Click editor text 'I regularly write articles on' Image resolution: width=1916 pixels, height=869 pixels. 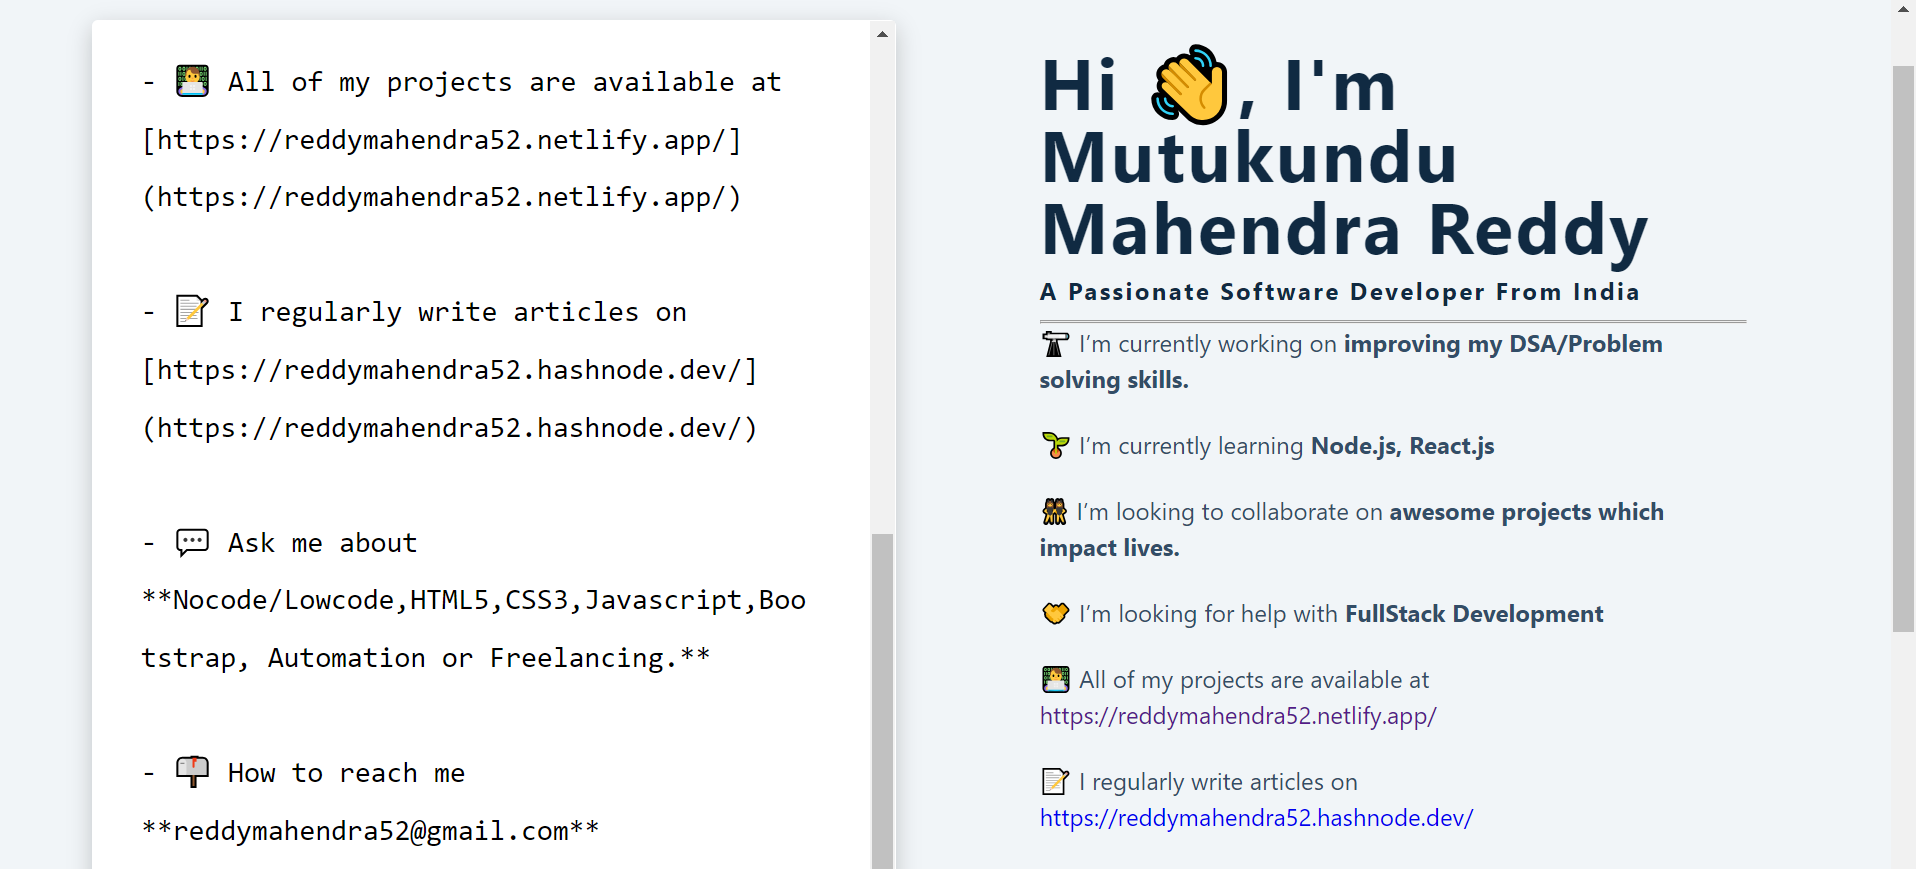pos(457,312)
